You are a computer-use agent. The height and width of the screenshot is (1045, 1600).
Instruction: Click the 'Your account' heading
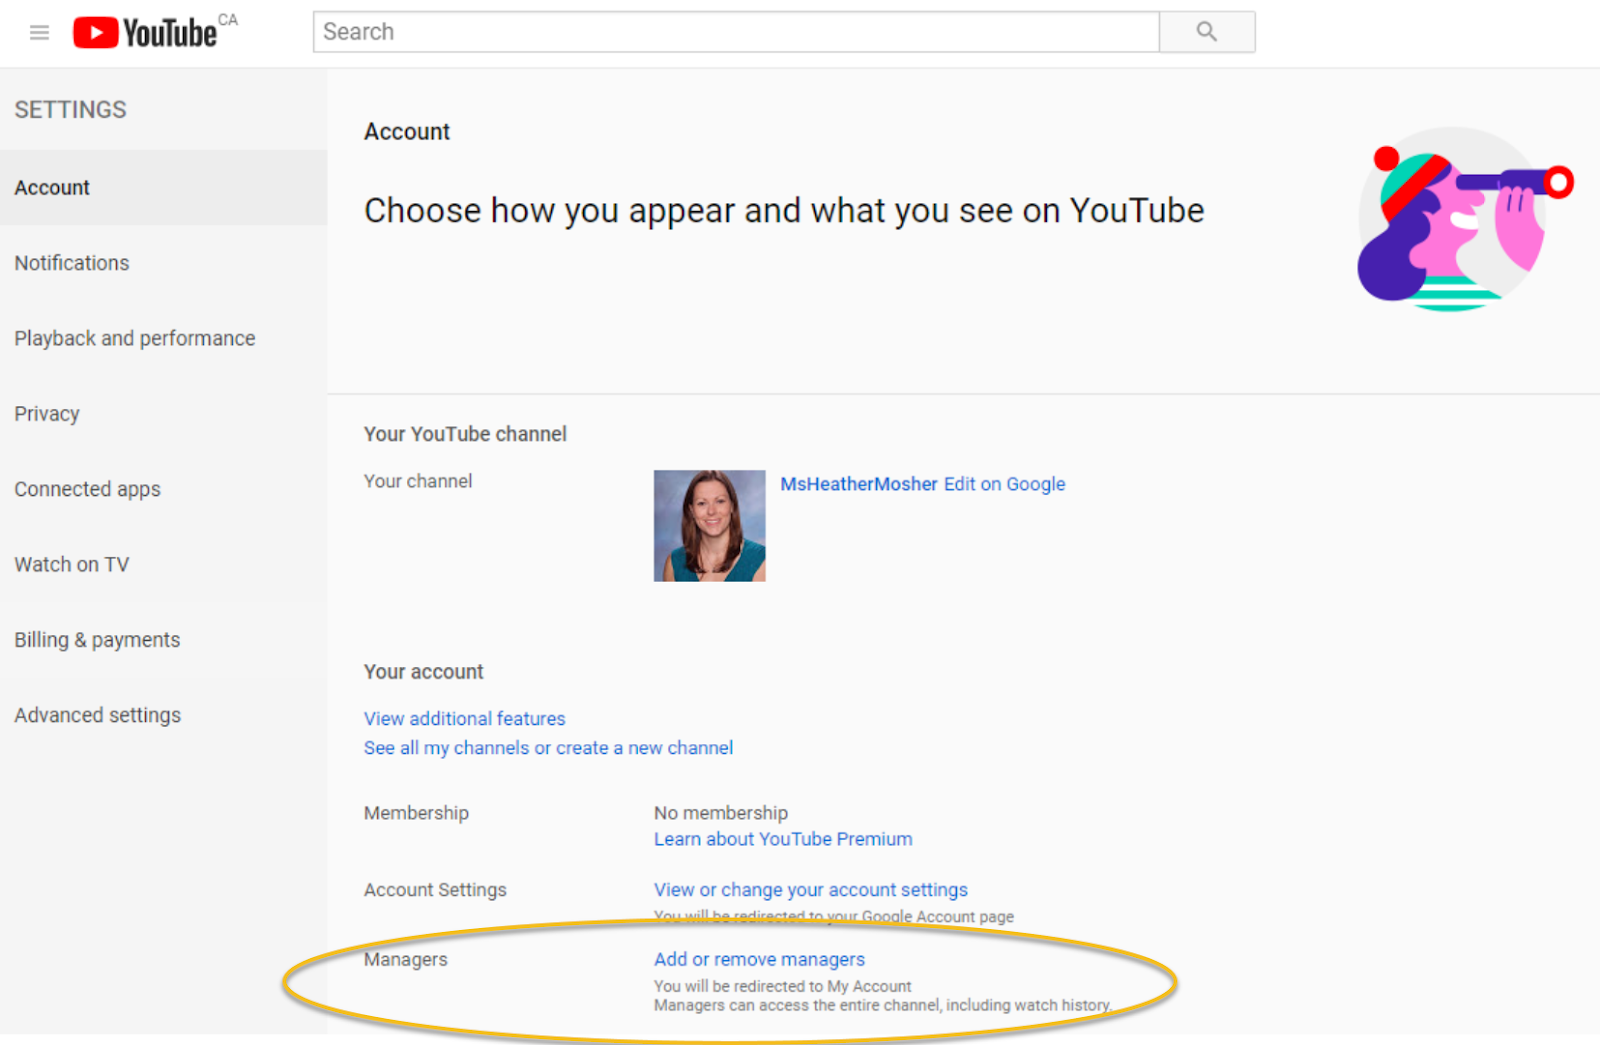(423, 672)
